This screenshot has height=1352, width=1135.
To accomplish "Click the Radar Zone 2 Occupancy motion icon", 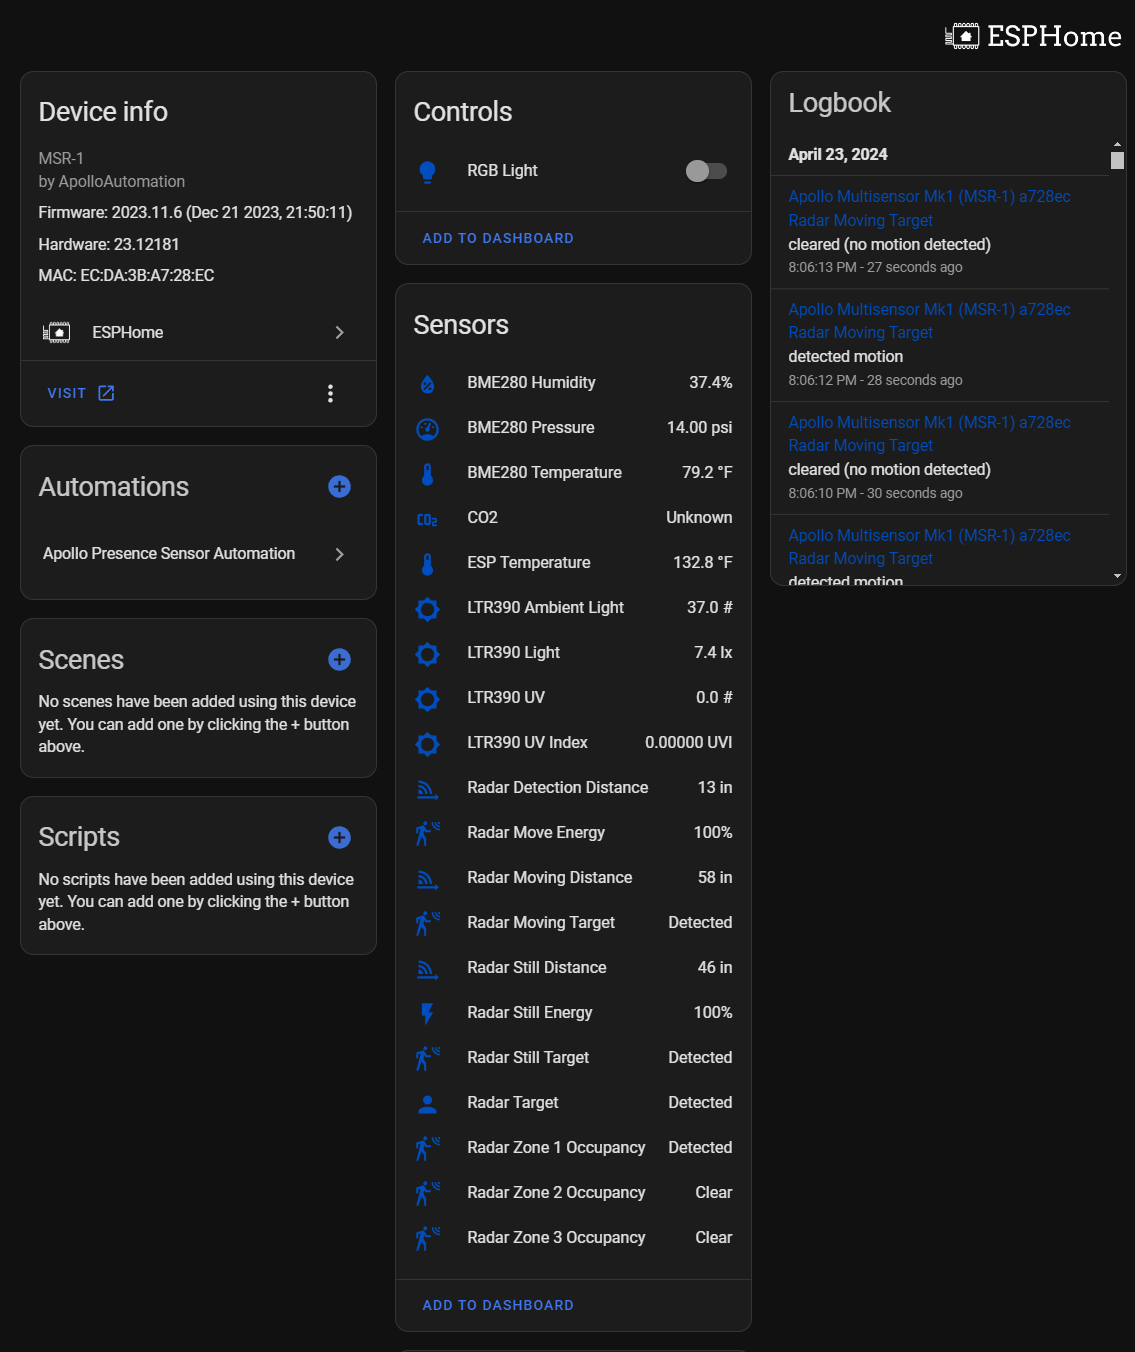I will click(x=427, y=1193).
